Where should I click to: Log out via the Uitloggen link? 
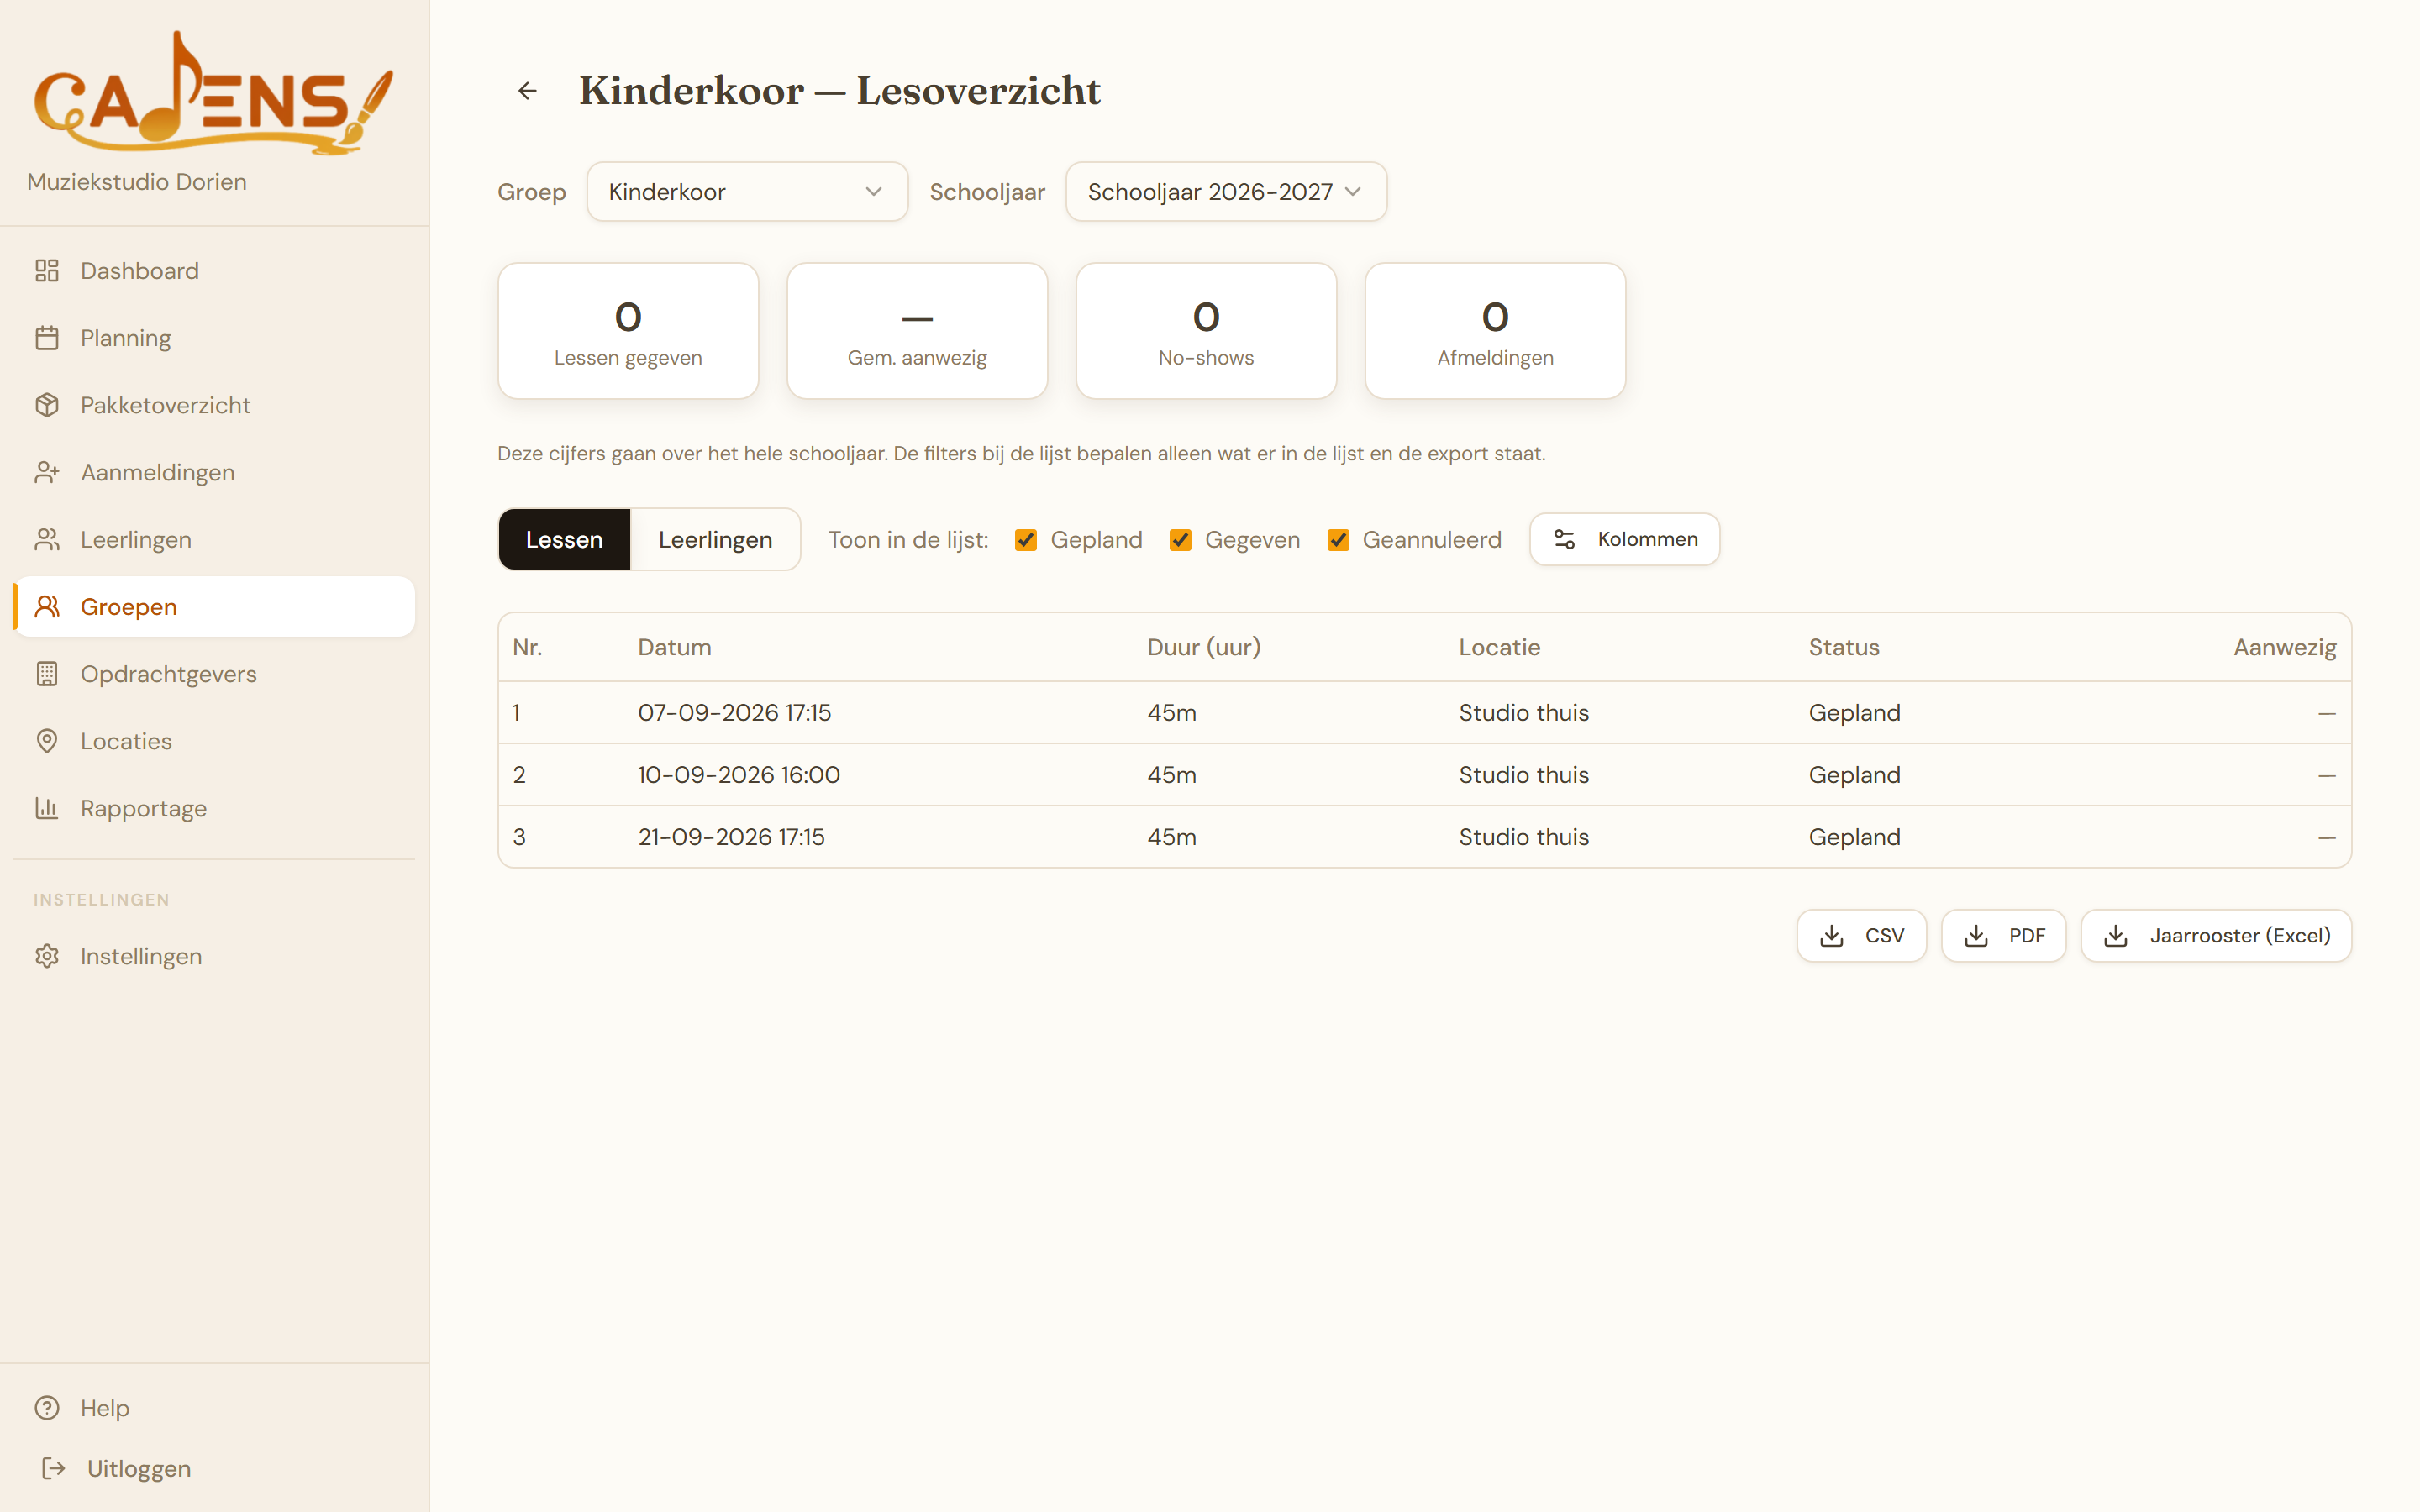(138, 1468)
